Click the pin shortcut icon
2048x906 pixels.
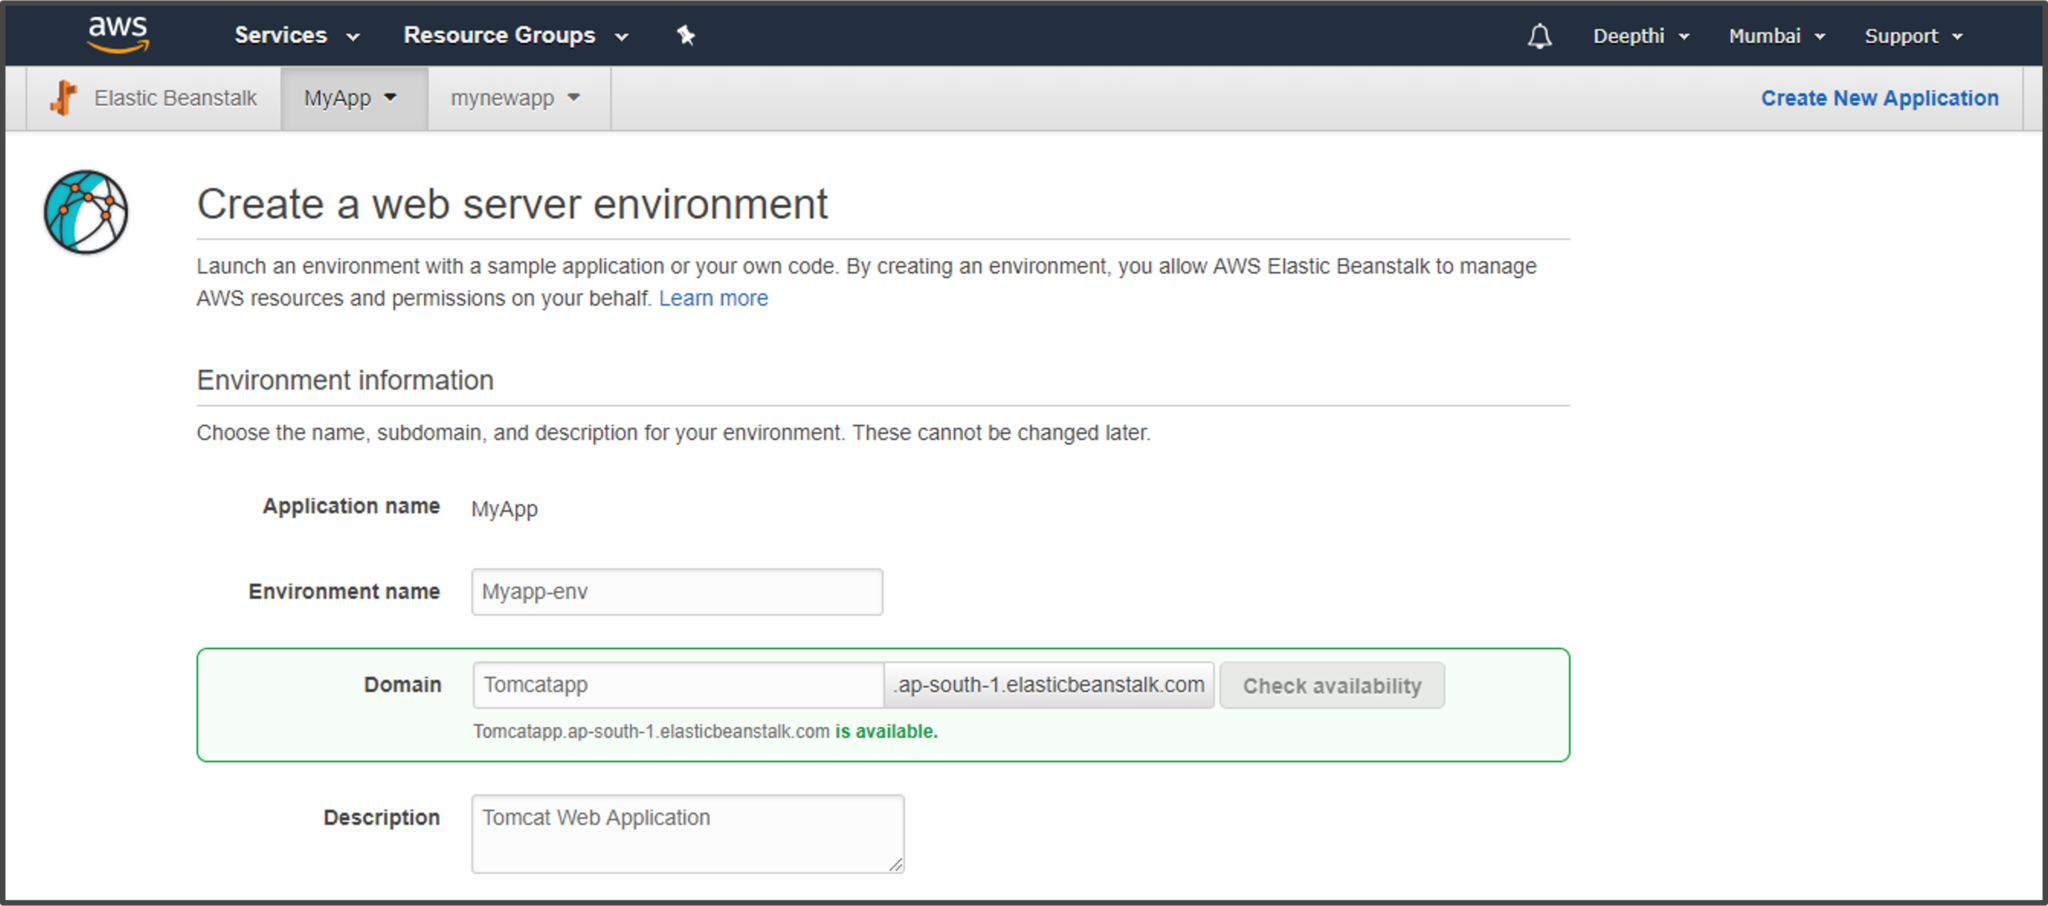[686, 35]
